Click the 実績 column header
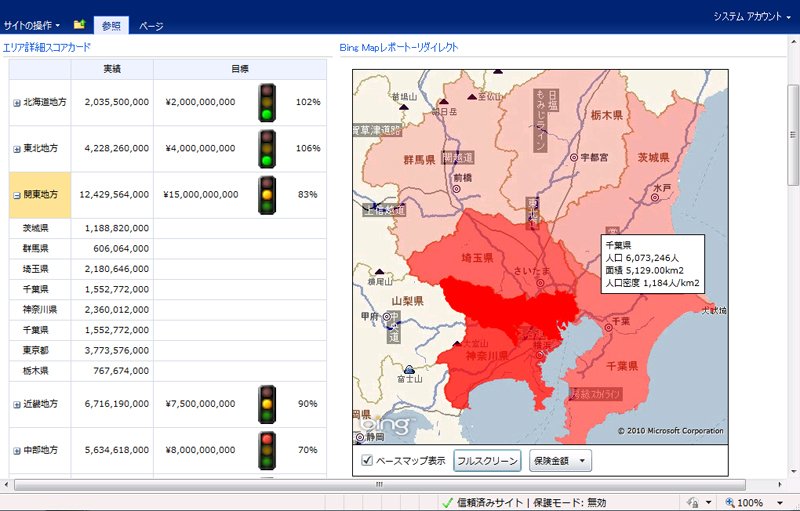 (112, 69)
